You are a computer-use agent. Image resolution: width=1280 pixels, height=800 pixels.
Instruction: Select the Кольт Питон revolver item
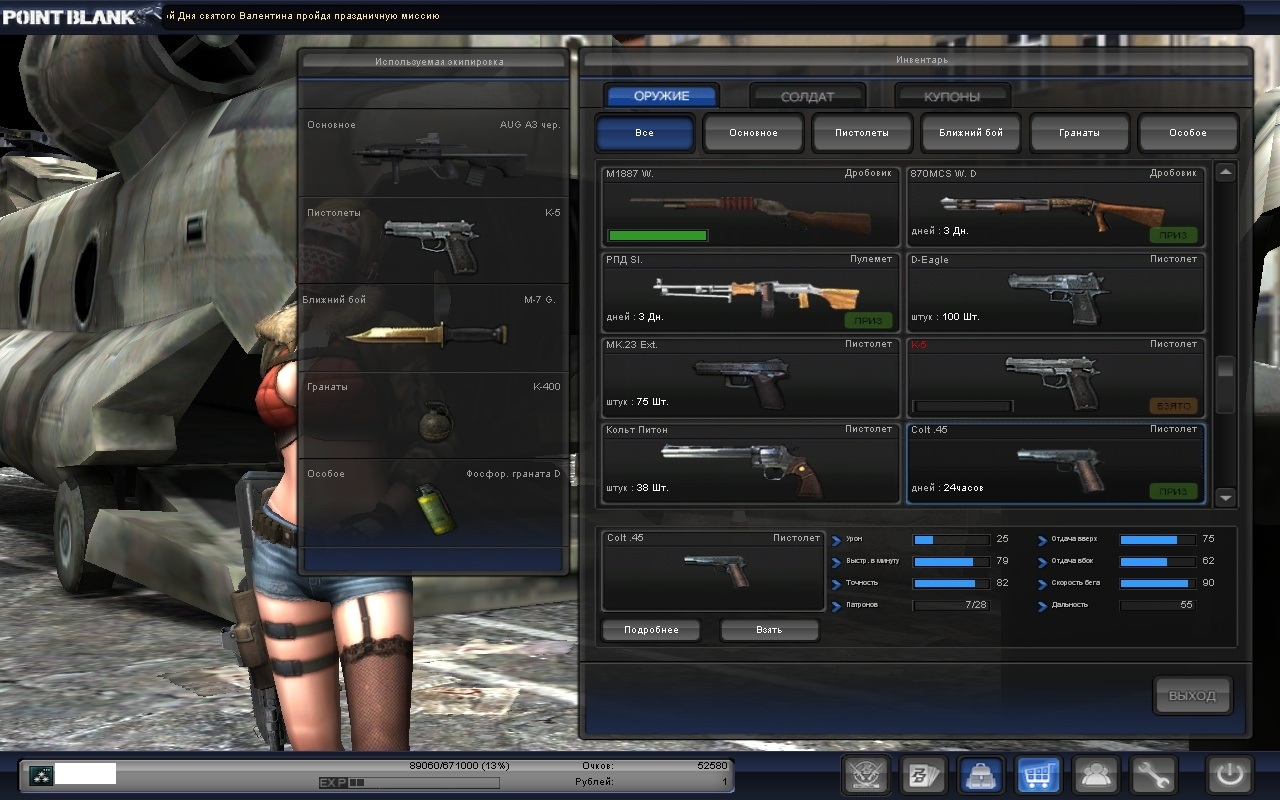pyautogui.click(x=750, y=463)
